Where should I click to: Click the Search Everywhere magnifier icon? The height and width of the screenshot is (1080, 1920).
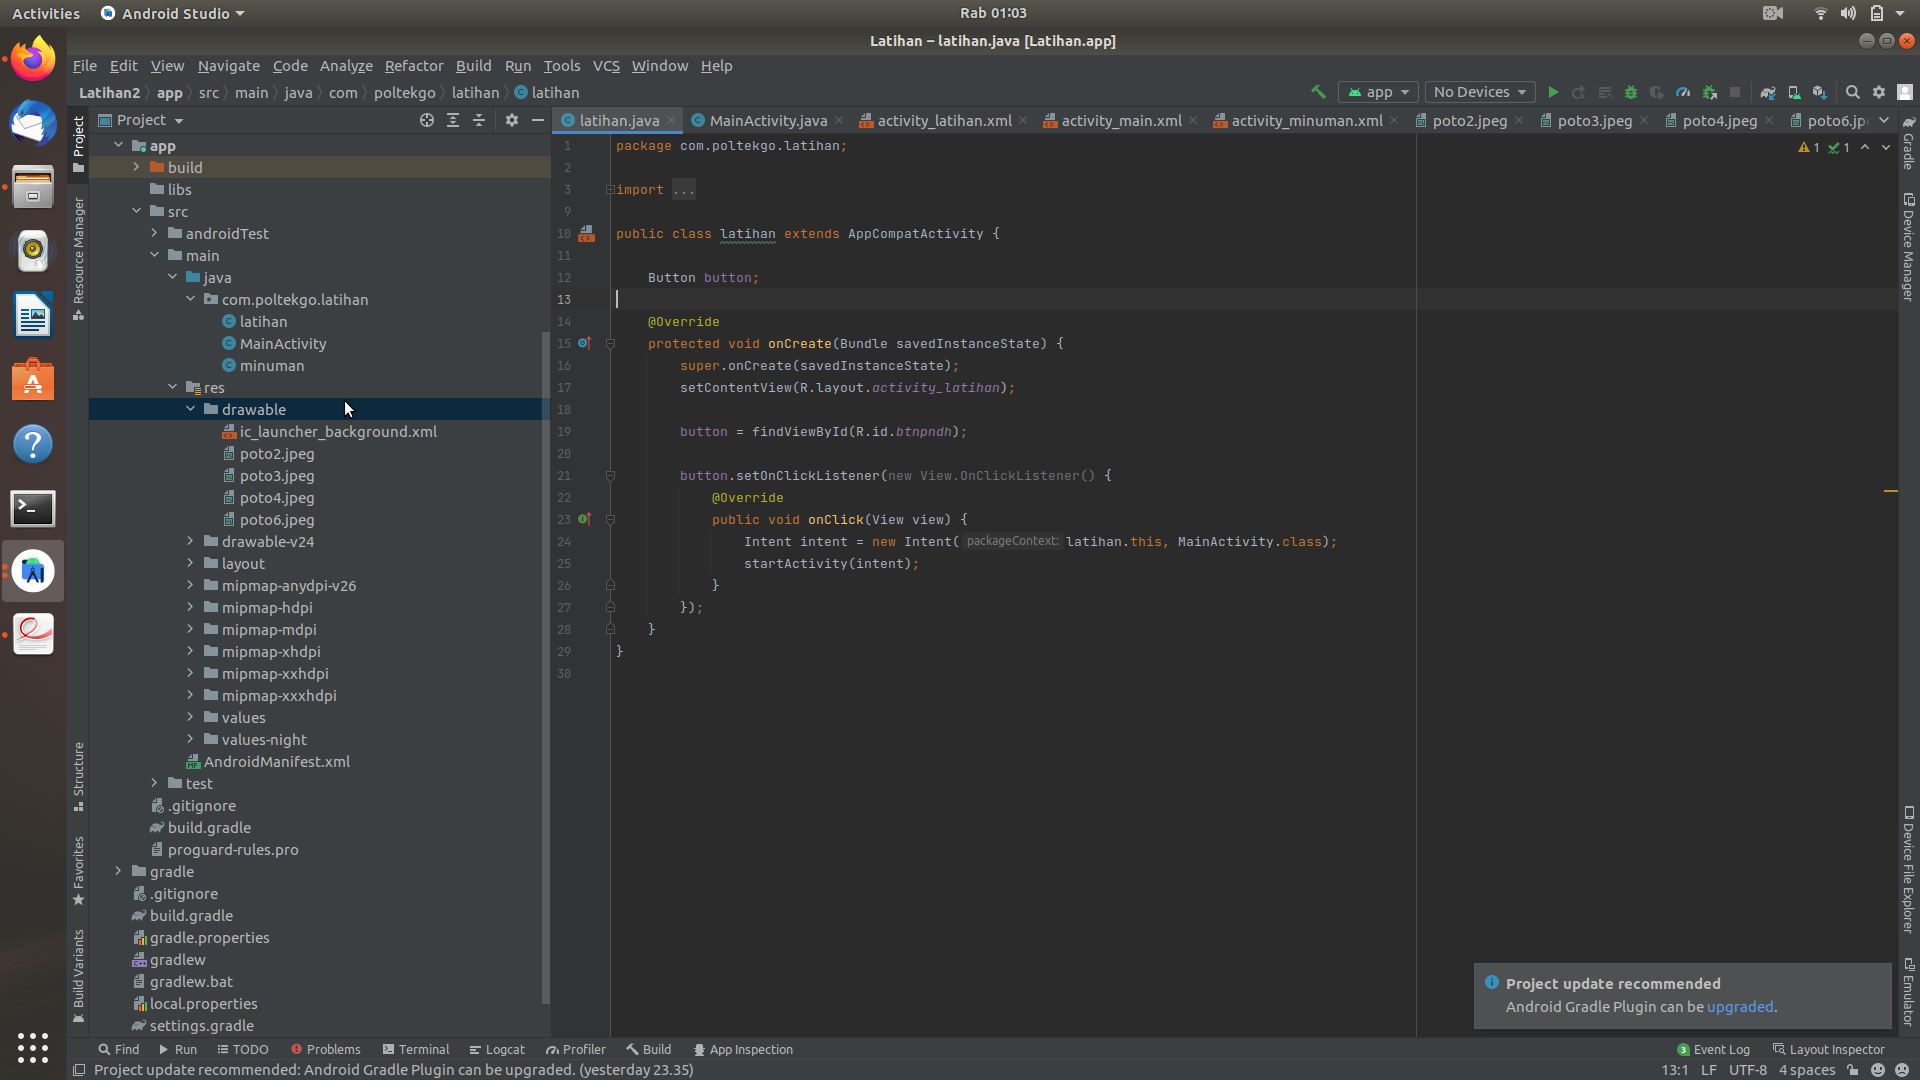pos(1852,92)
